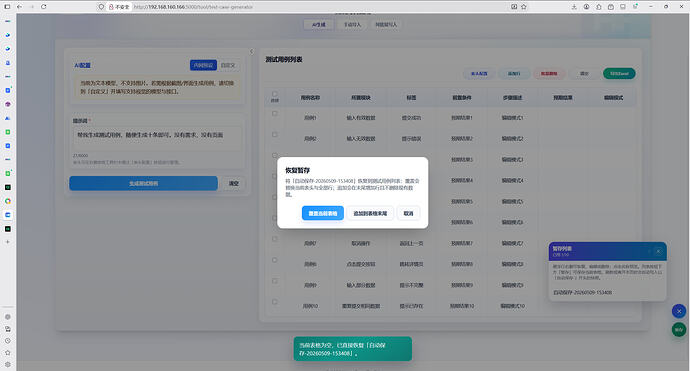Click the blue-text load config toolbar button
This screenshot has height=371, width=690.
(x=479, y=73)
